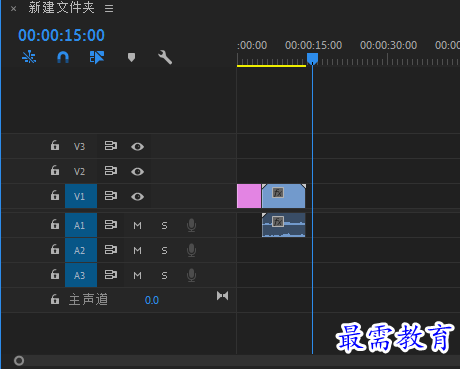
Task: Toggle A2 track targeting
Action: tap(81, 250)
